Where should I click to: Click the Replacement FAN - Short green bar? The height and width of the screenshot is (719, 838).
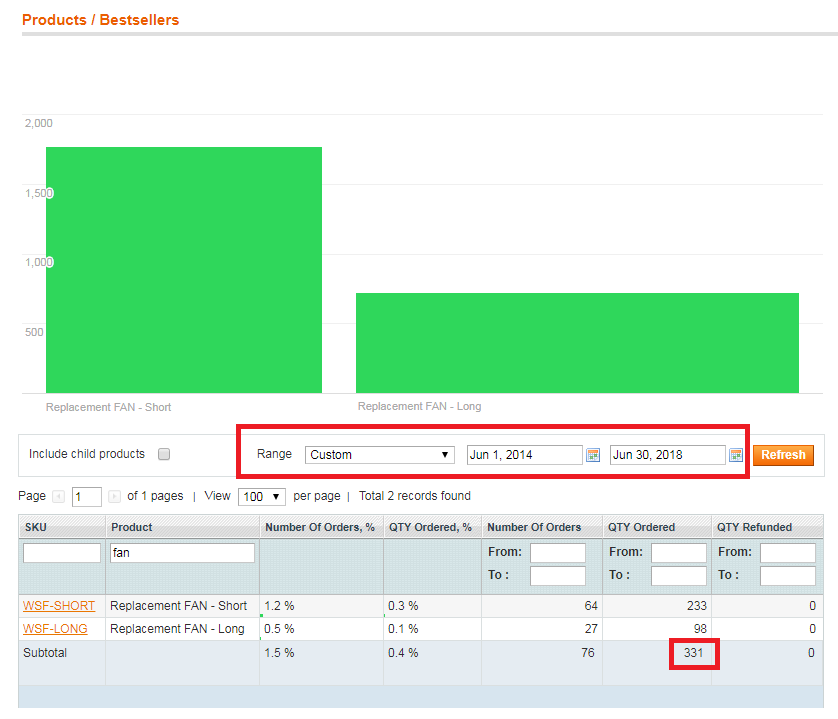click(183, 270)
